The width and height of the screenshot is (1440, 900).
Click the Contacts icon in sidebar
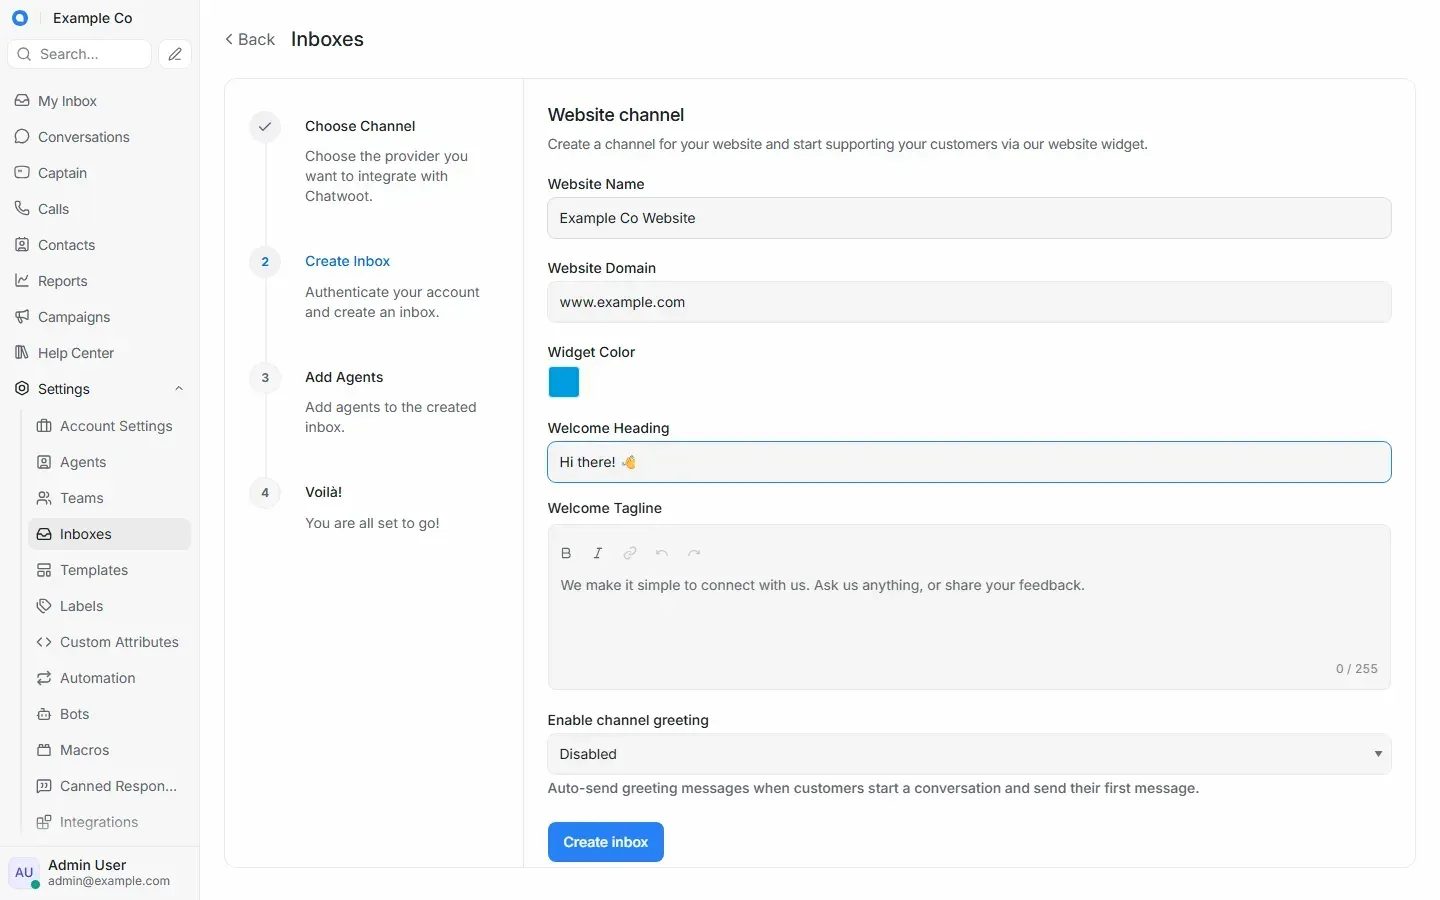pos(22,245)
